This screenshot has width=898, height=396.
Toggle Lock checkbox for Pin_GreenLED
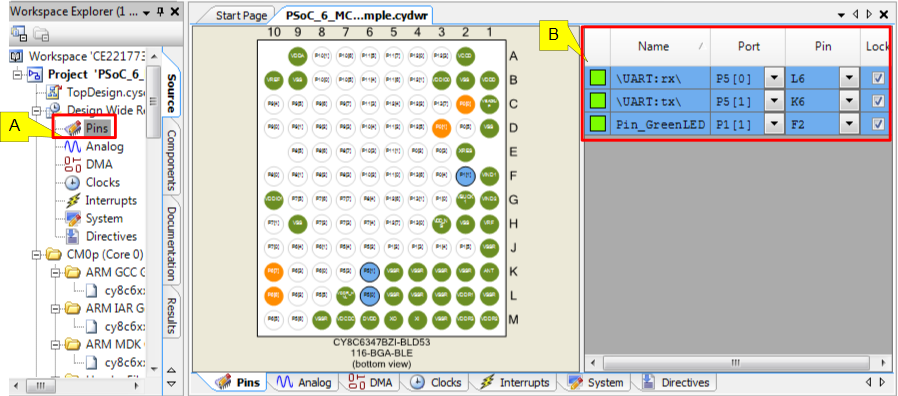(878, 124)
